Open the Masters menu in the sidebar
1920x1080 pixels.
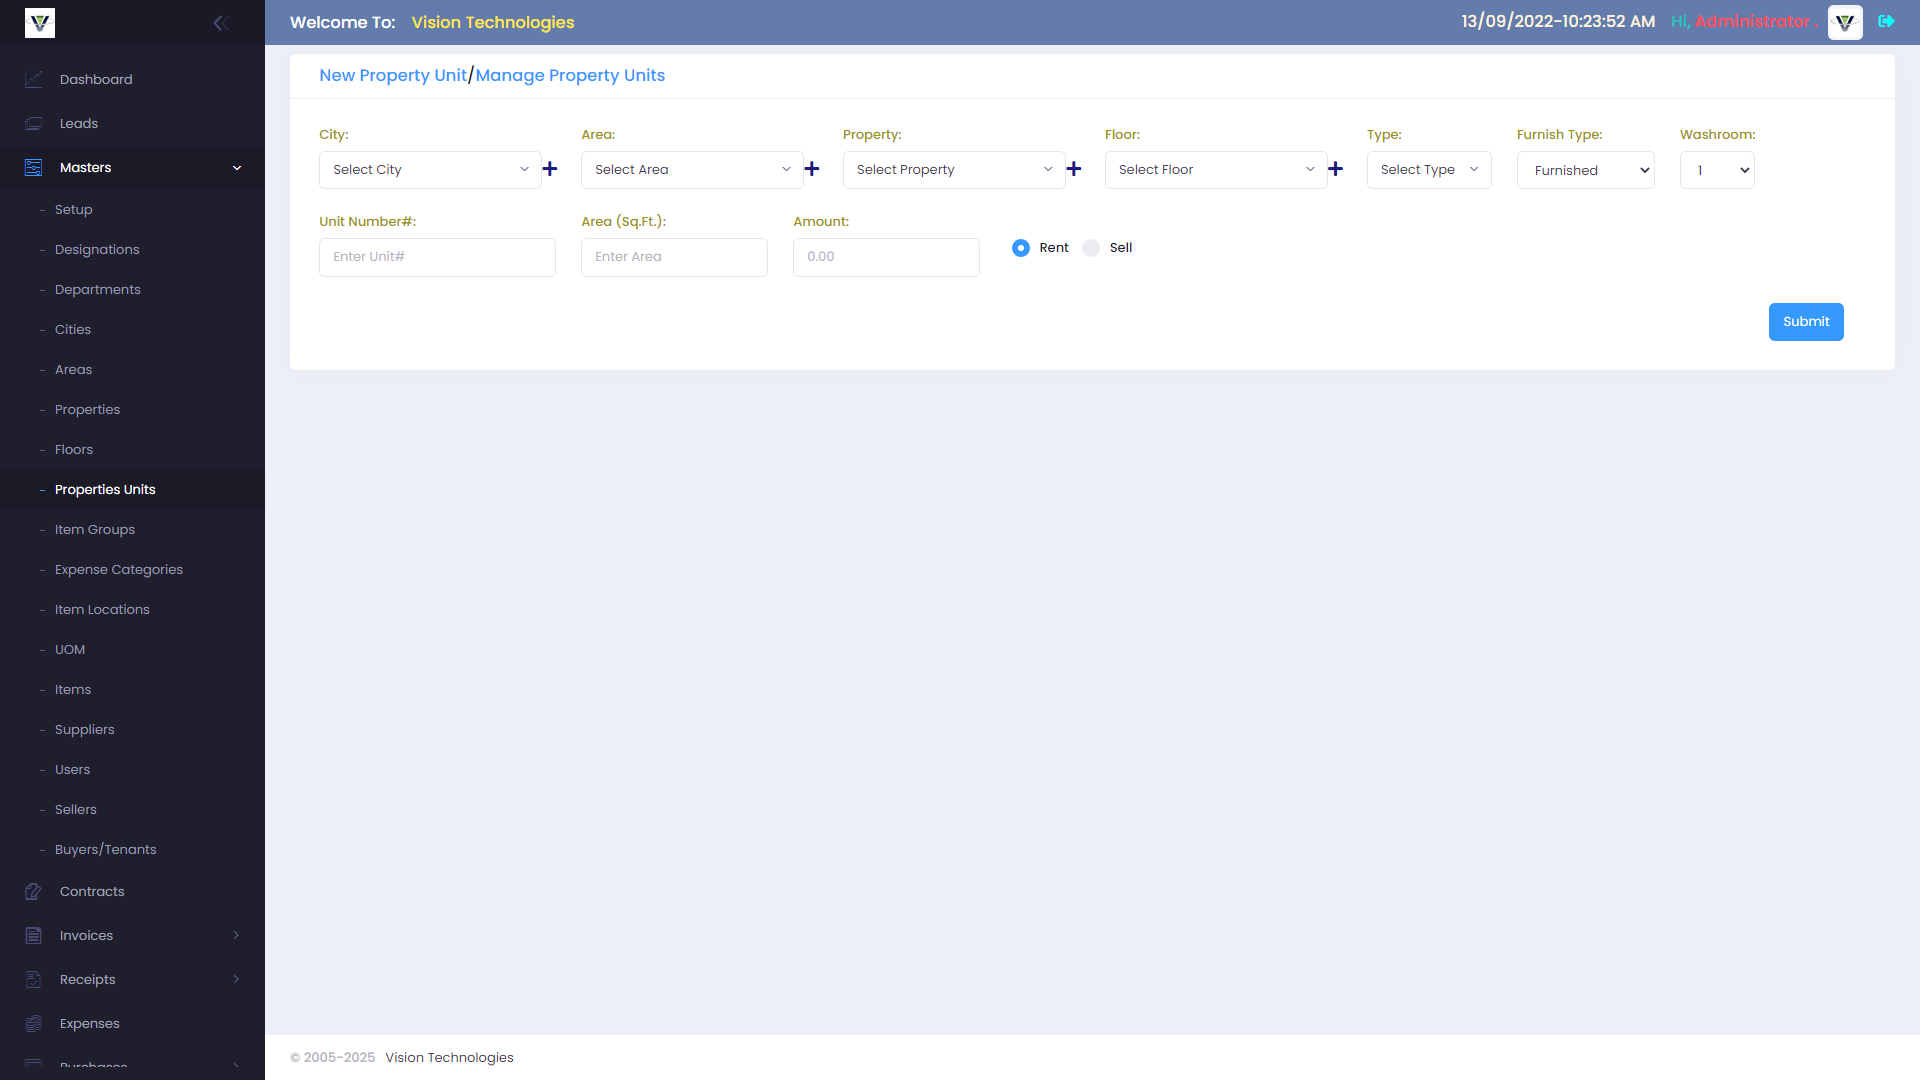(x=85, y=167)
